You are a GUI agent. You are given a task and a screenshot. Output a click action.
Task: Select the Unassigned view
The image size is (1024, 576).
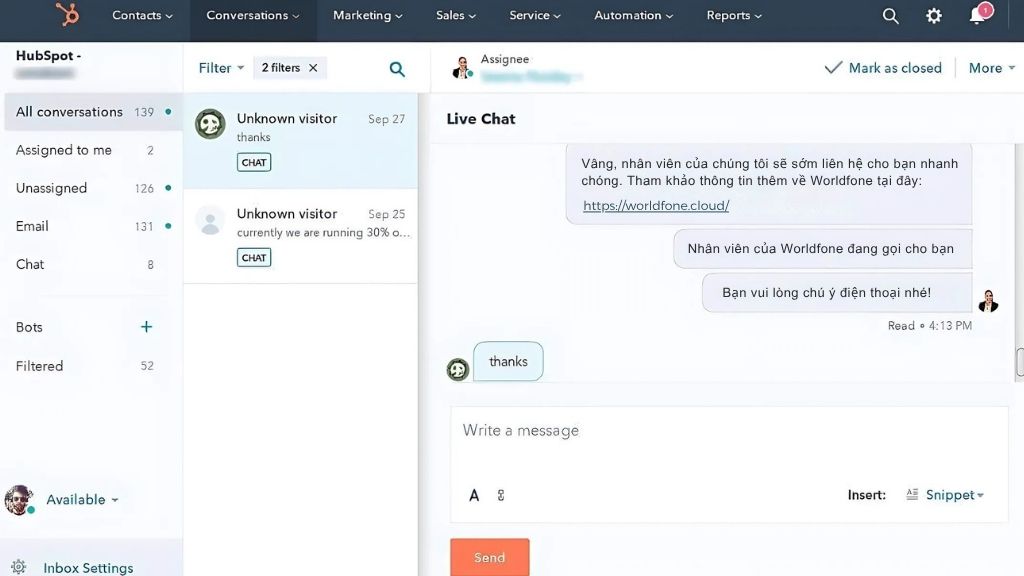pos(93,188)
